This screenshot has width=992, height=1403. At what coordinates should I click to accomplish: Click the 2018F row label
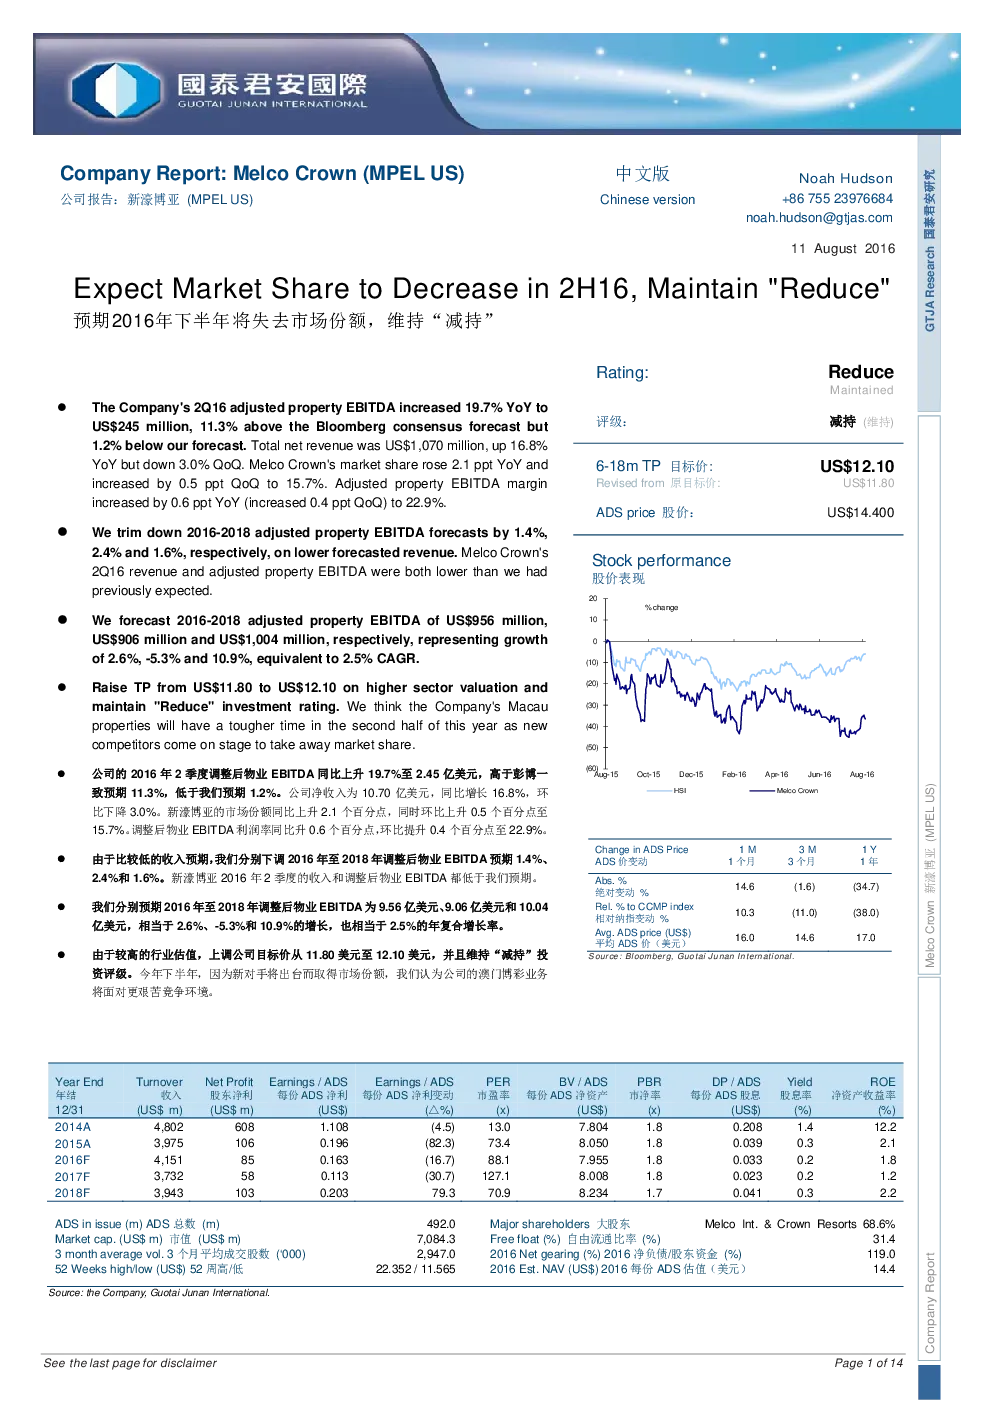(x=72, y=1193)
